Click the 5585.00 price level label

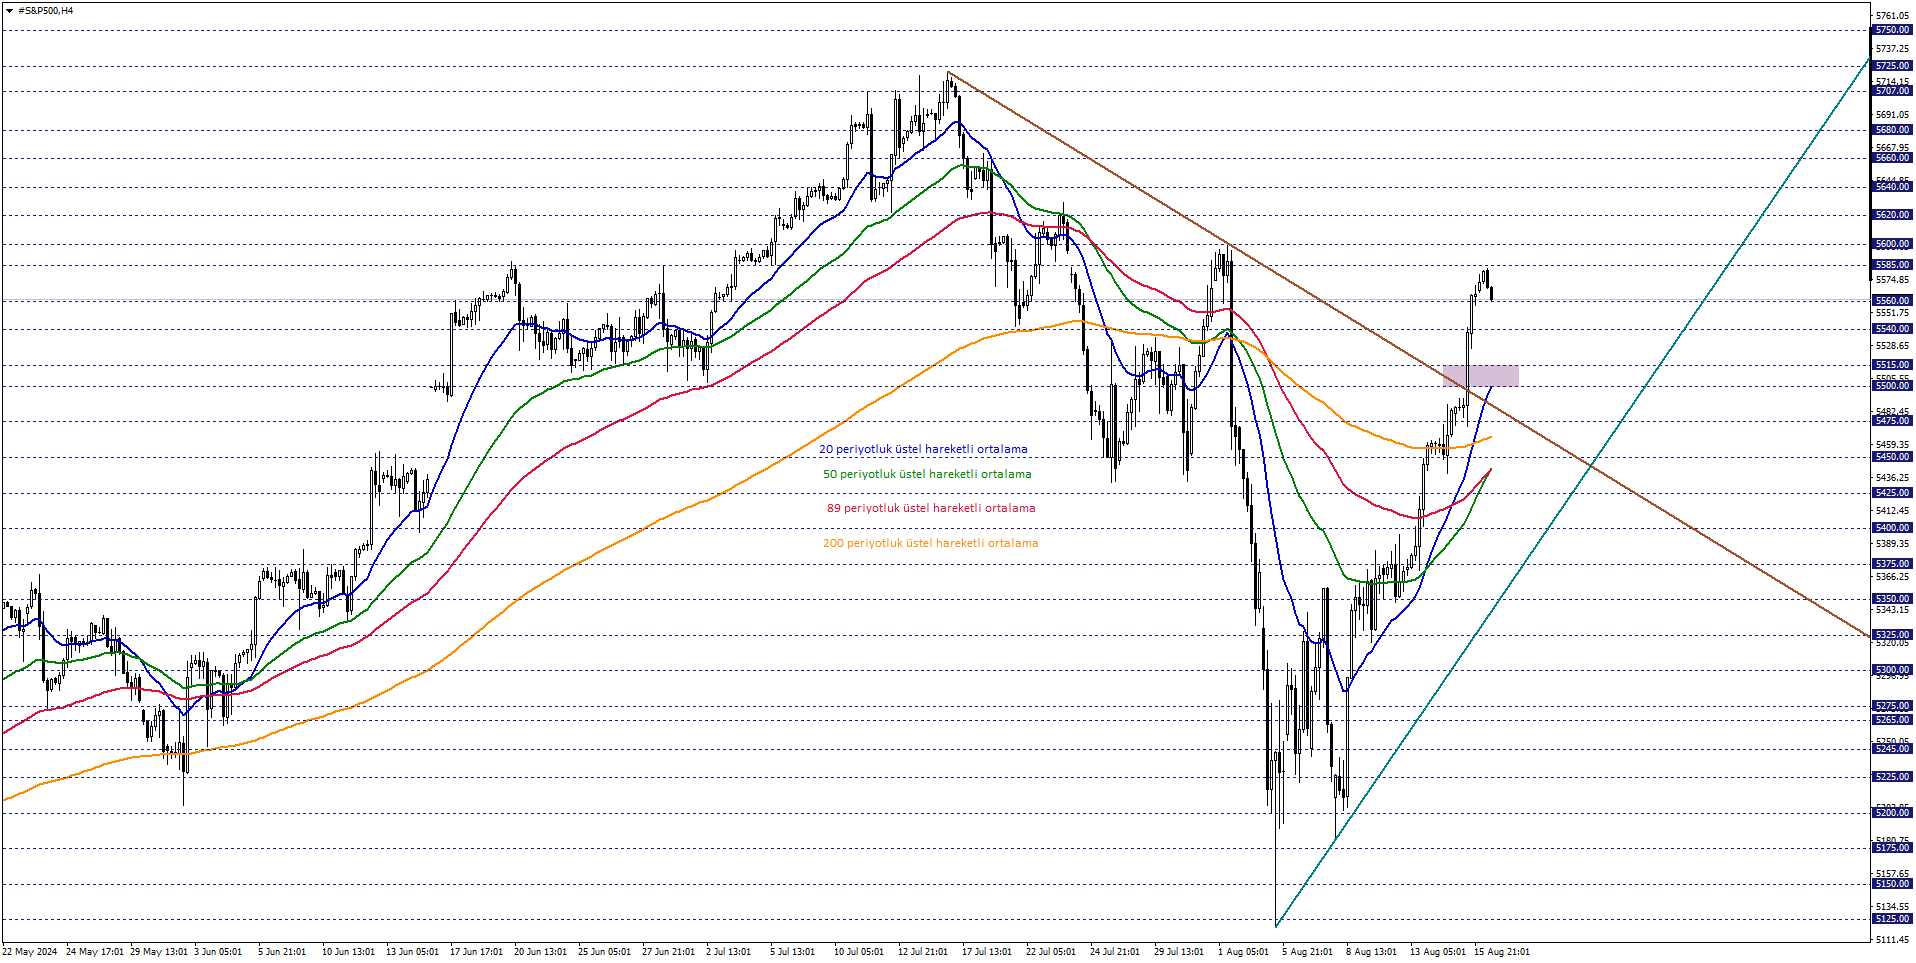1892,265
